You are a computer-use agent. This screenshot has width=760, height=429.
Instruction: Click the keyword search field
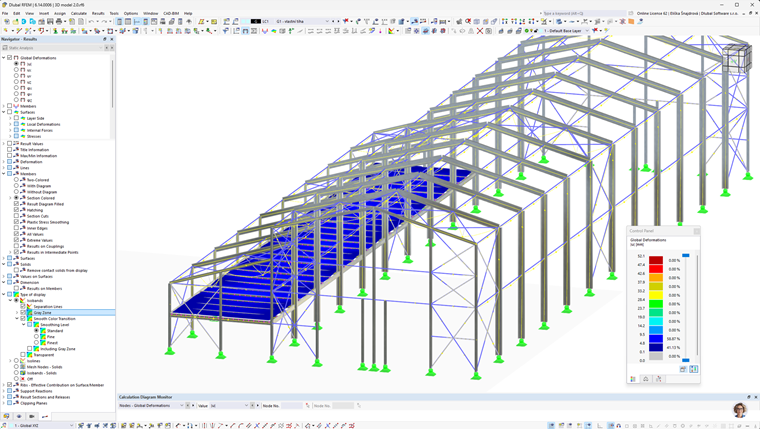[x=582, y=14]
